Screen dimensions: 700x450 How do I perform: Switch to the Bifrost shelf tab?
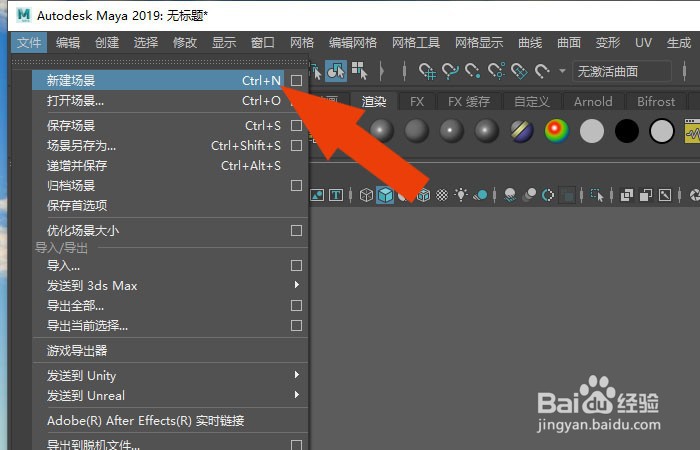[656, 101]
